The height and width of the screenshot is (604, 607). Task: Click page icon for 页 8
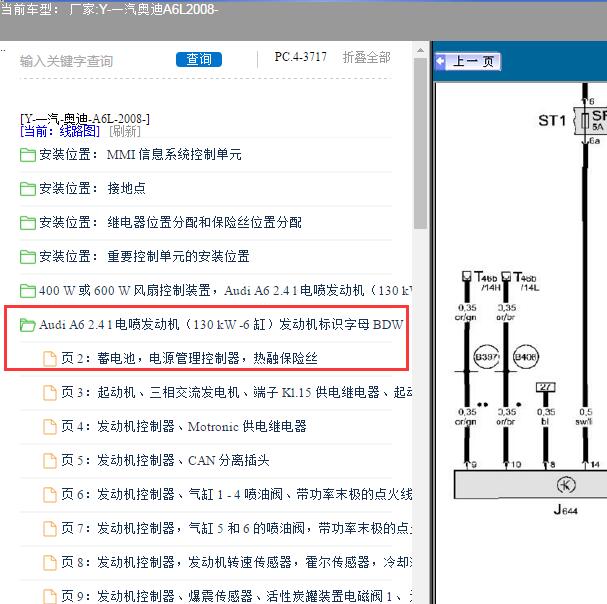50,563
